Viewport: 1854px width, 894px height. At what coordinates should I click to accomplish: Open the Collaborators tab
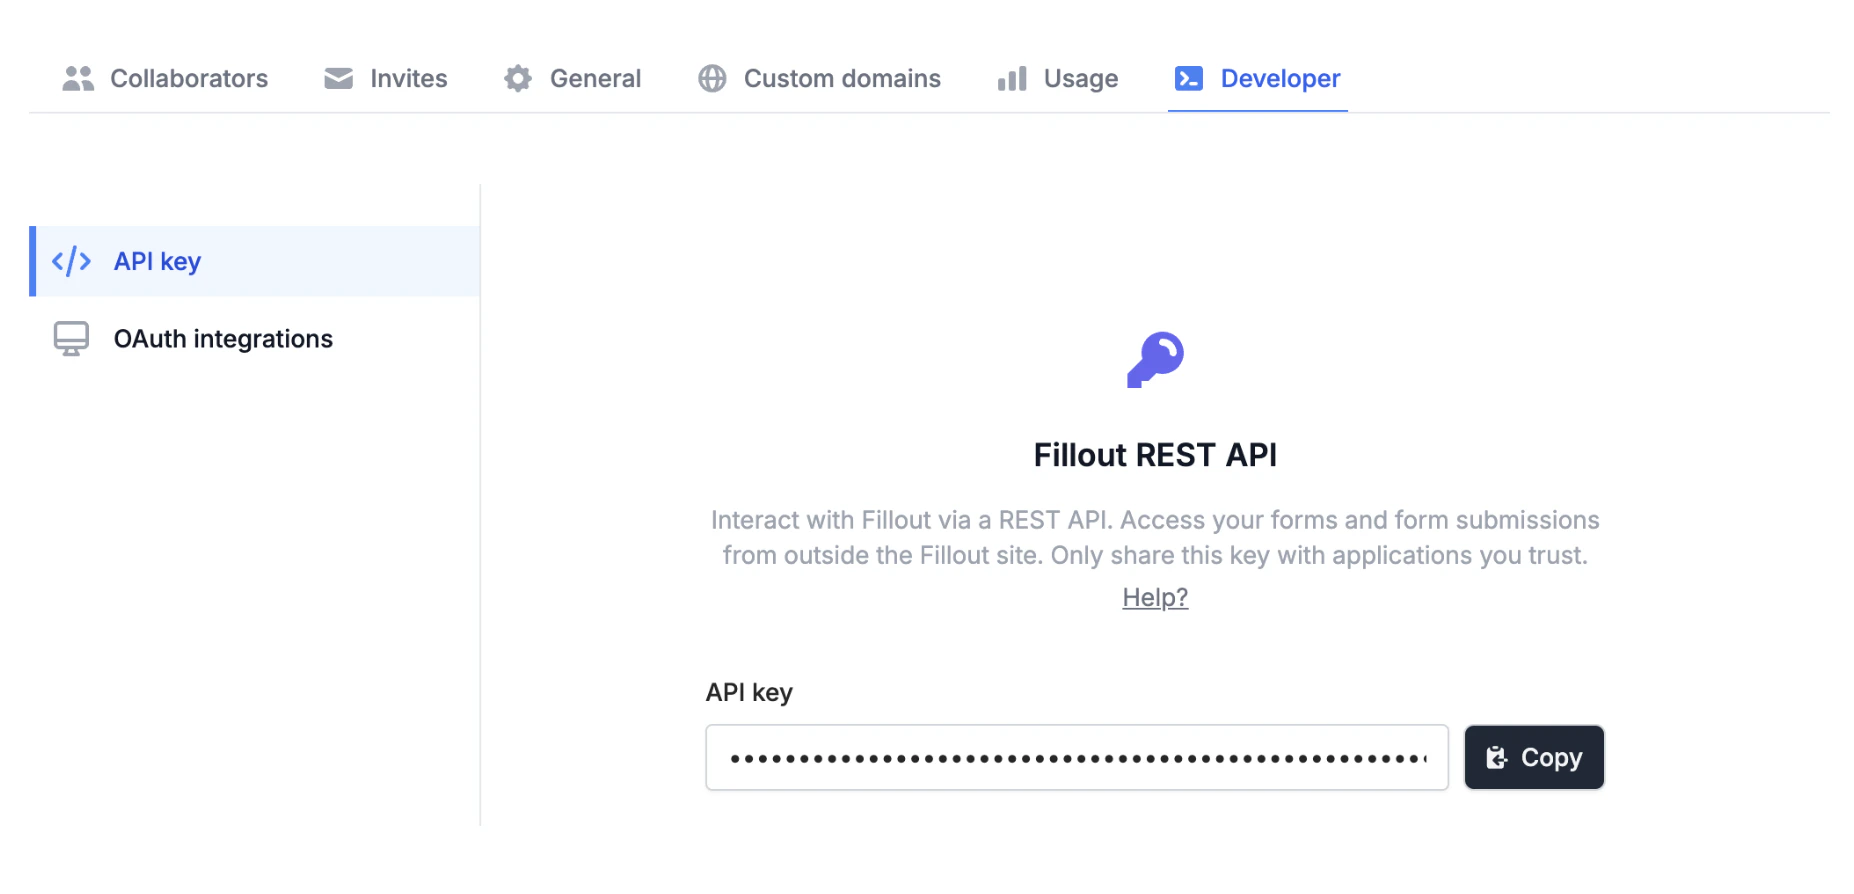(188, 78)
